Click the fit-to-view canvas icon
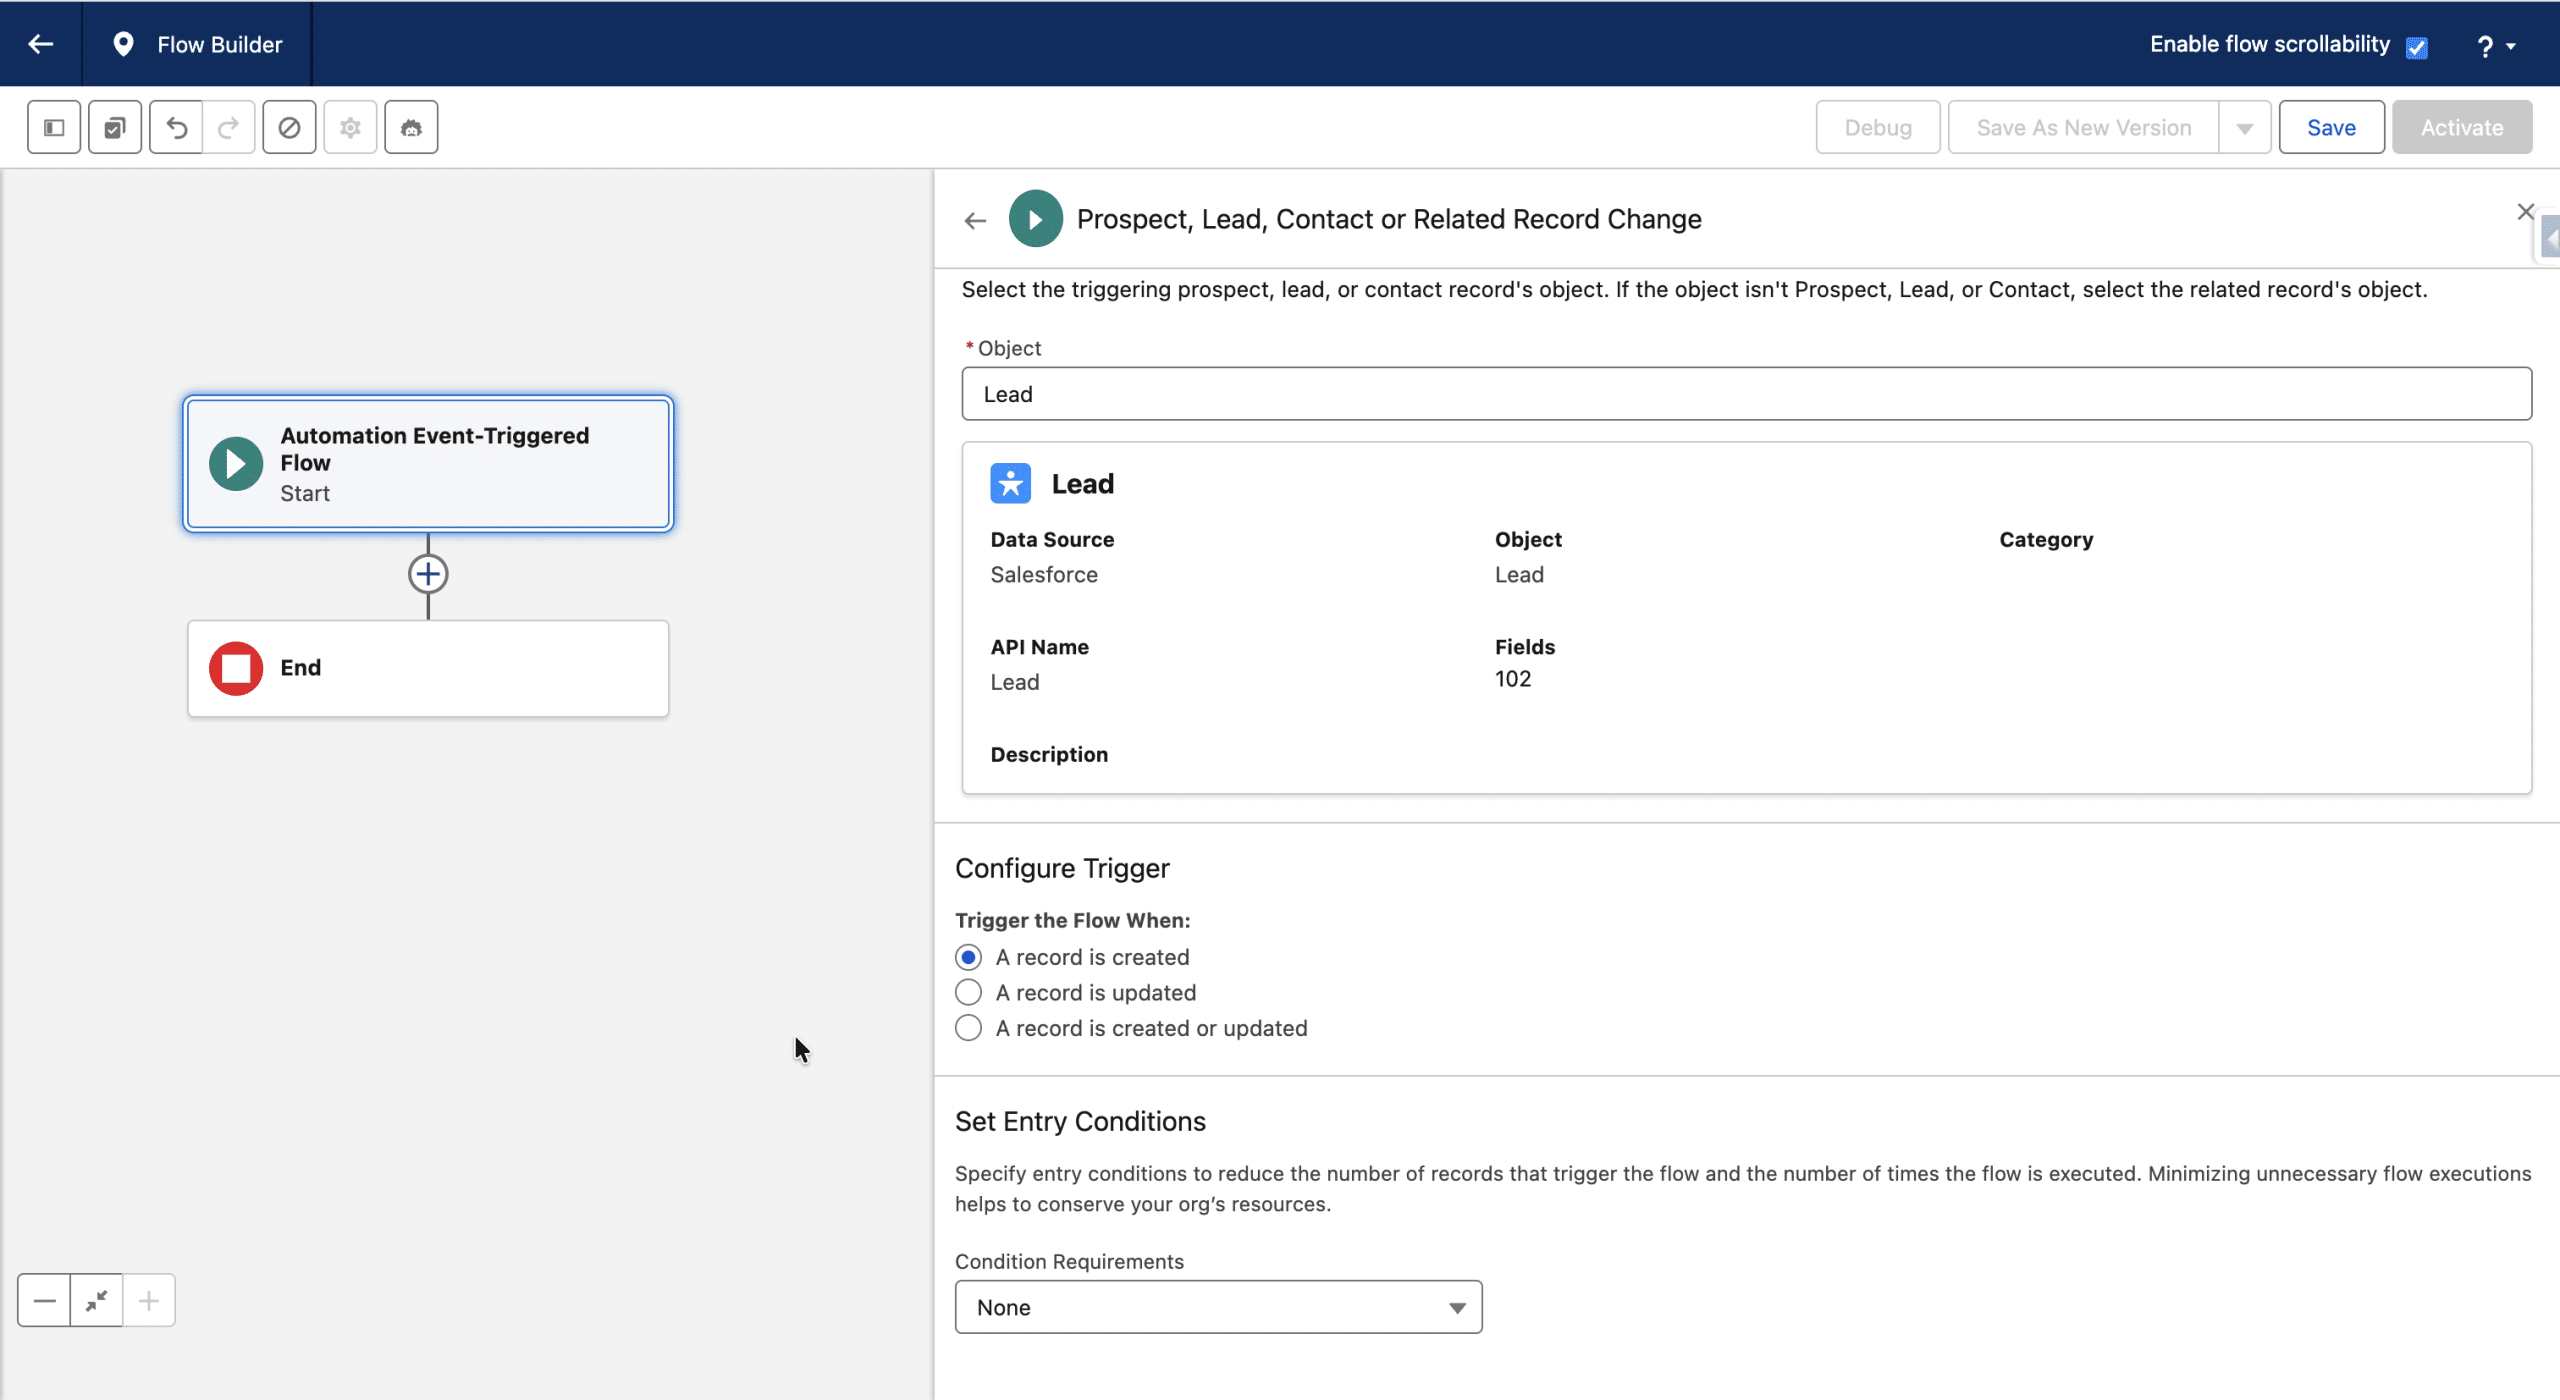The height and width of the screenshot is (1400, 2560). 97,1300
